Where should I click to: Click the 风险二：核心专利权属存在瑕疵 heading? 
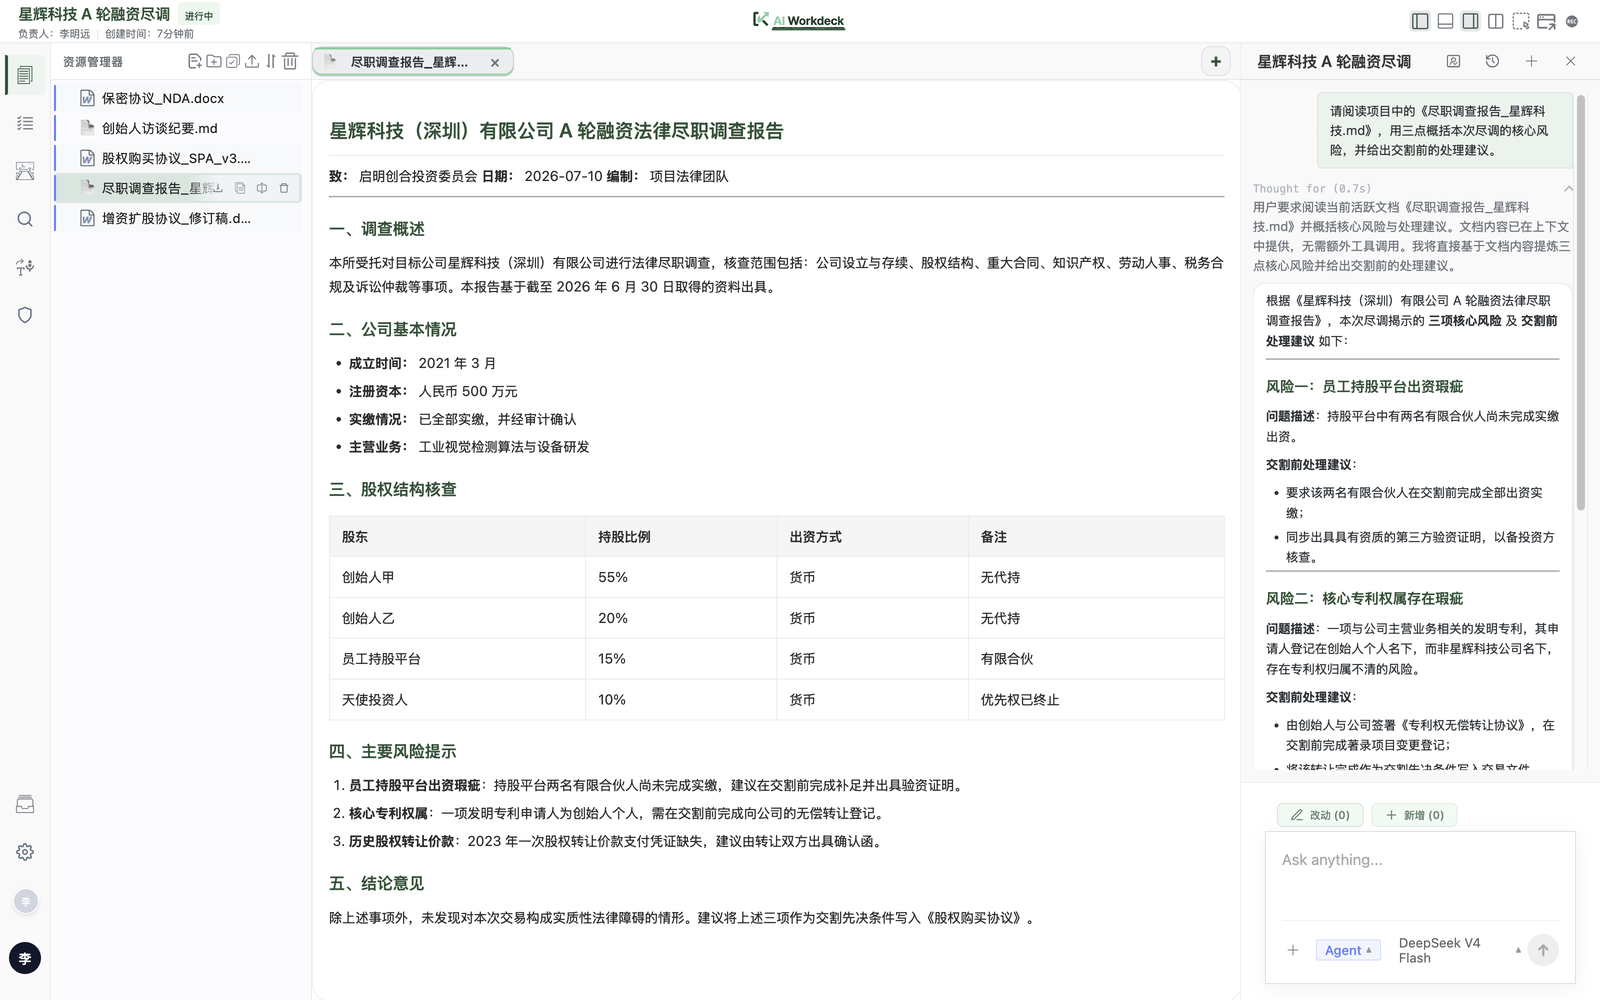click(1364, 598)
